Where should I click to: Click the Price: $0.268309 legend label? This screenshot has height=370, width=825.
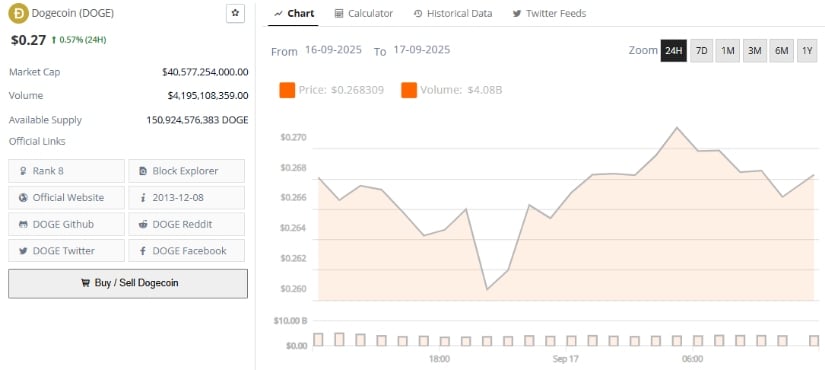tap(341, 90)
